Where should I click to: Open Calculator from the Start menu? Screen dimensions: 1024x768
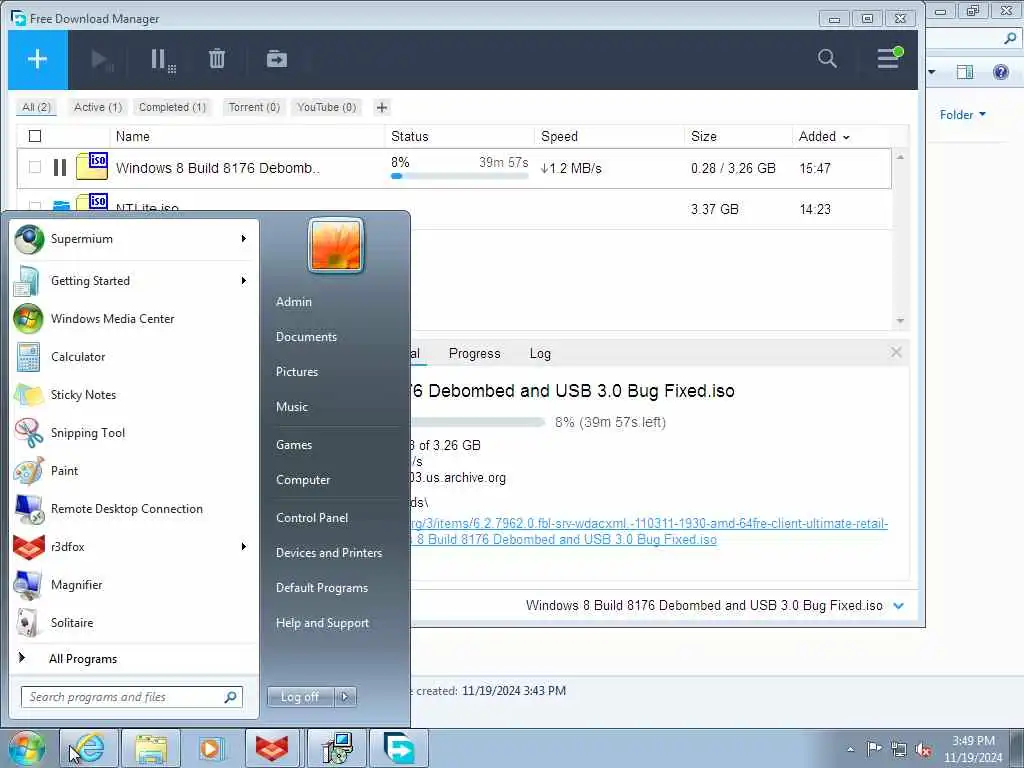click(134, 357)
